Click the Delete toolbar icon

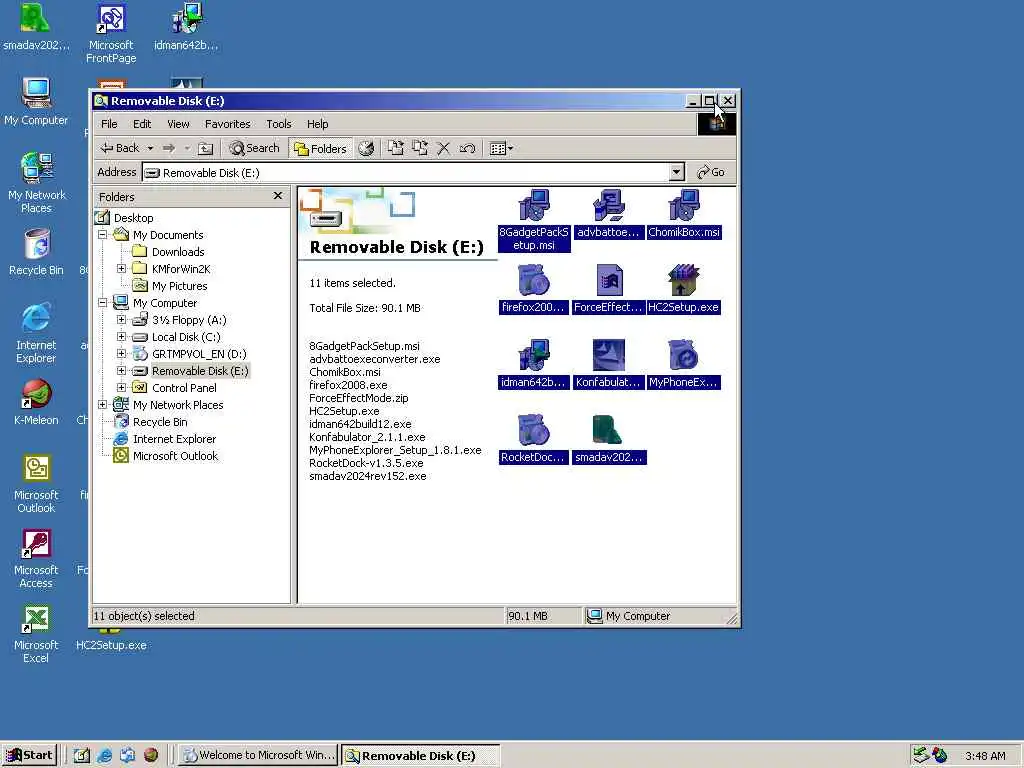coord(443,148)
